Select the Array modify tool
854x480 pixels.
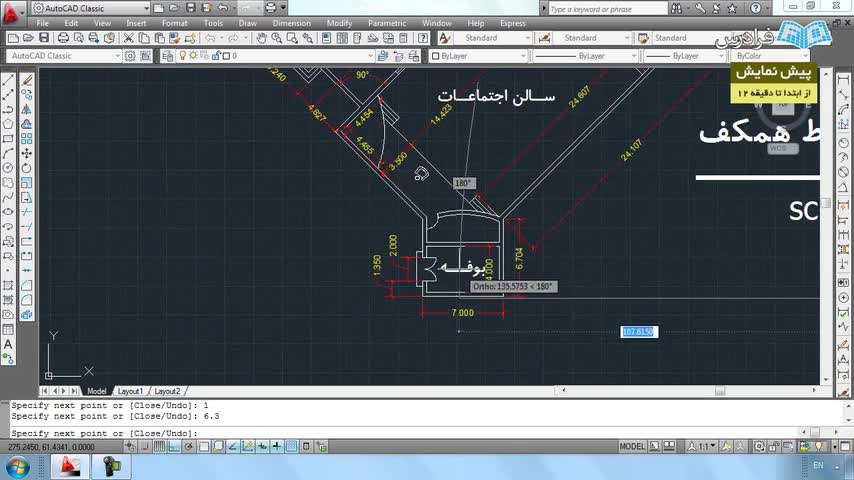pyautogui.click(x=26, y=139)
